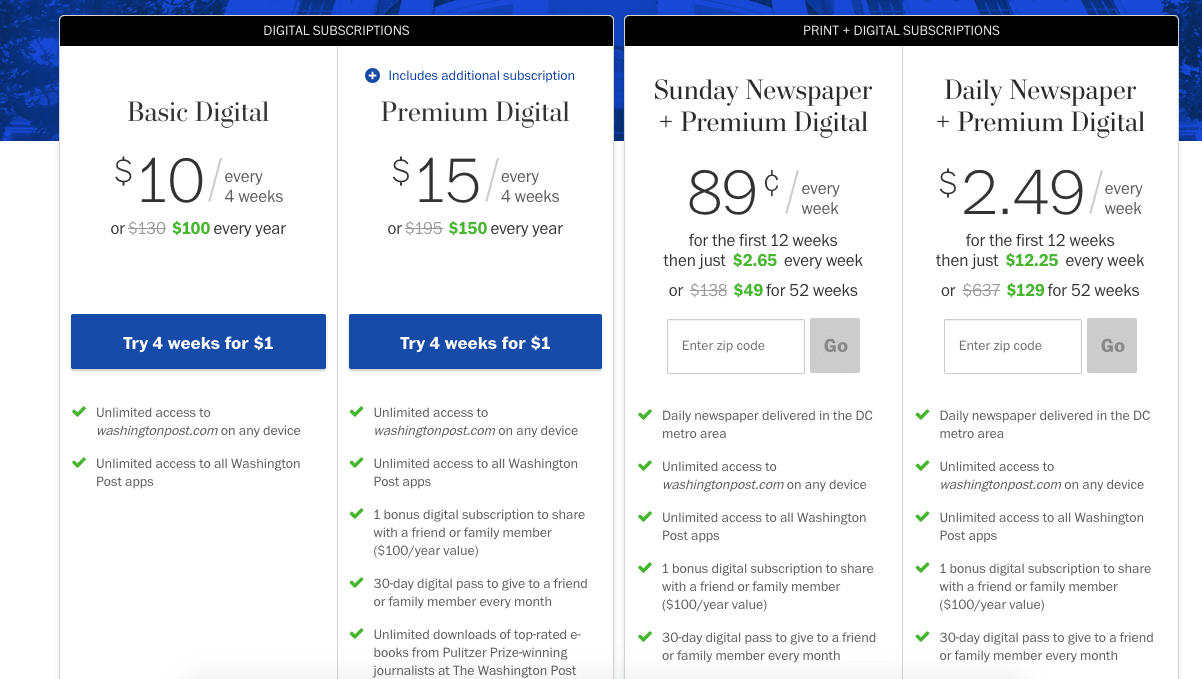Click Daily Newspaper's bonus digital subscription checkmark
This screenshot has width=1202, height=679.
pyautogui.click(x=922, y=567)
